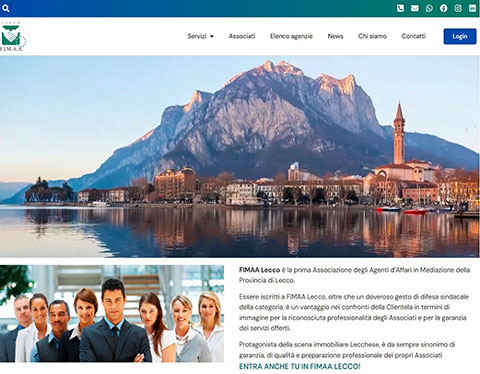Click the bold FIMAA Lecco text
Image resolution: width=480 pixels, height=374 pixels.
[259, 270]
